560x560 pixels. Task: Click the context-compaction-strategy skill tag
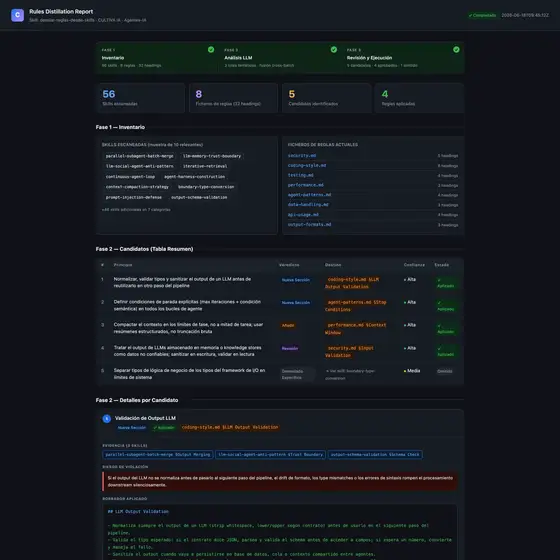(137, 187)
